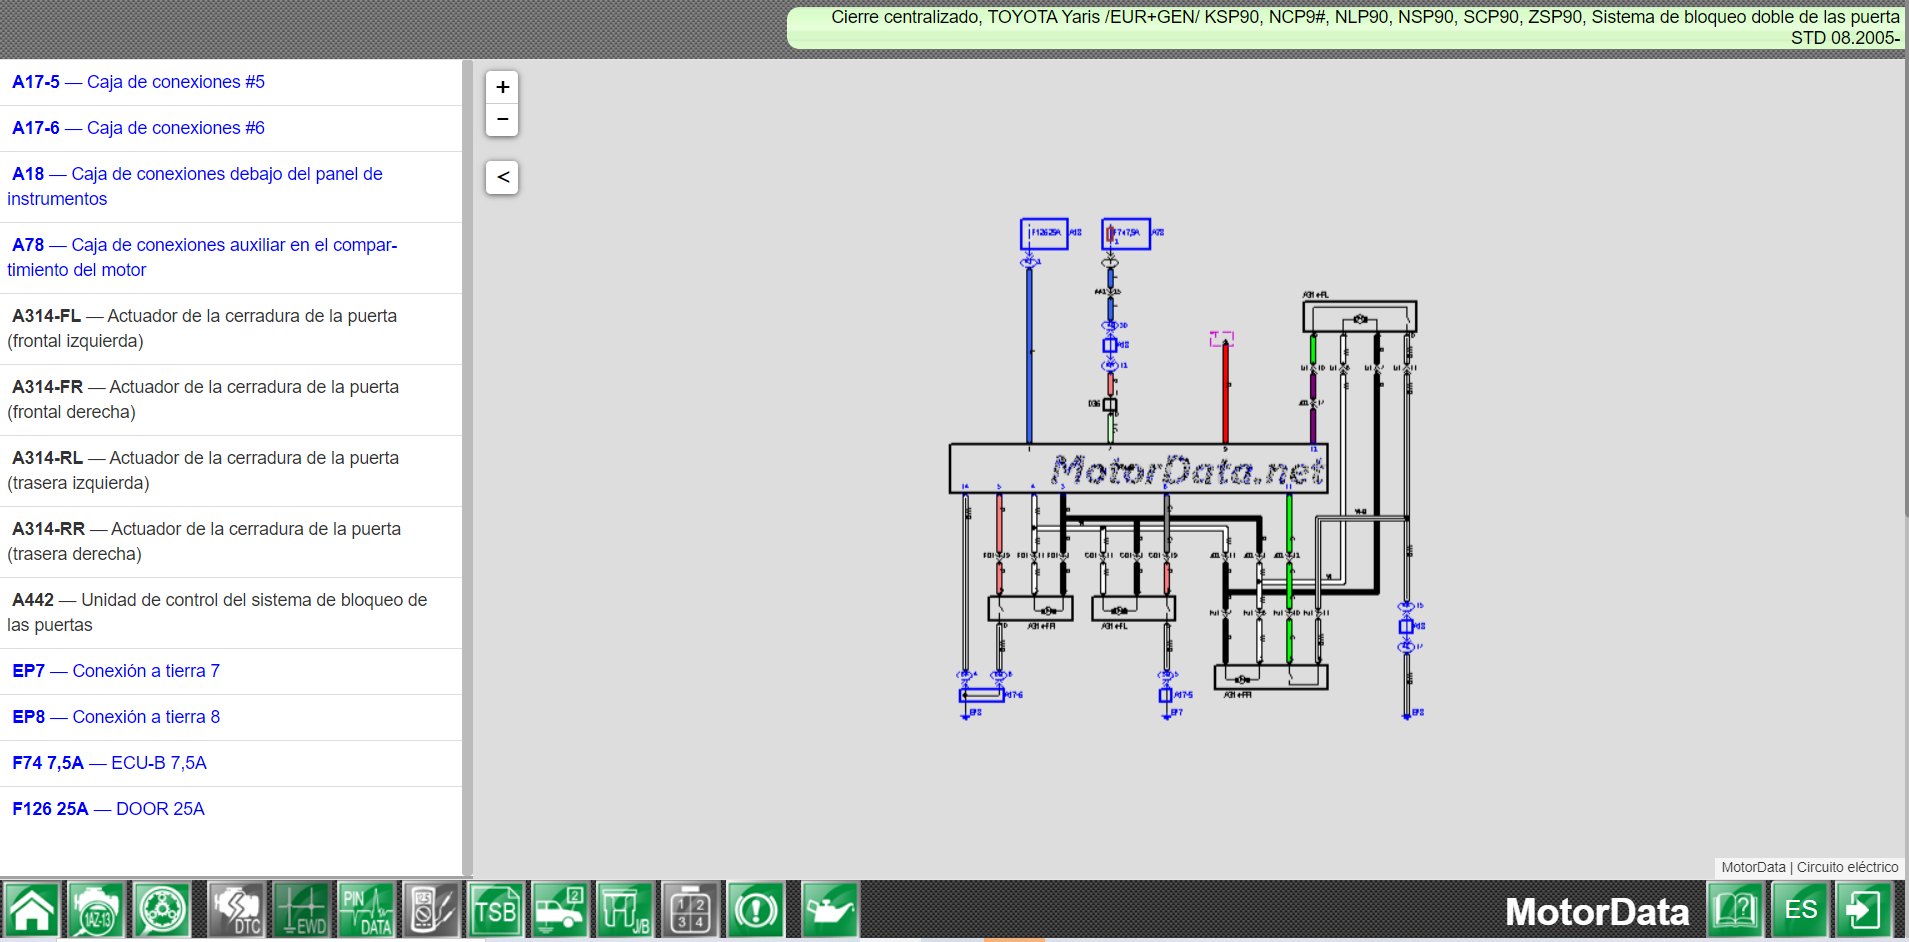Screen dimensions: 1909x942
Task: Zoom out of the wiring diagram
Action: click(502, 119)
